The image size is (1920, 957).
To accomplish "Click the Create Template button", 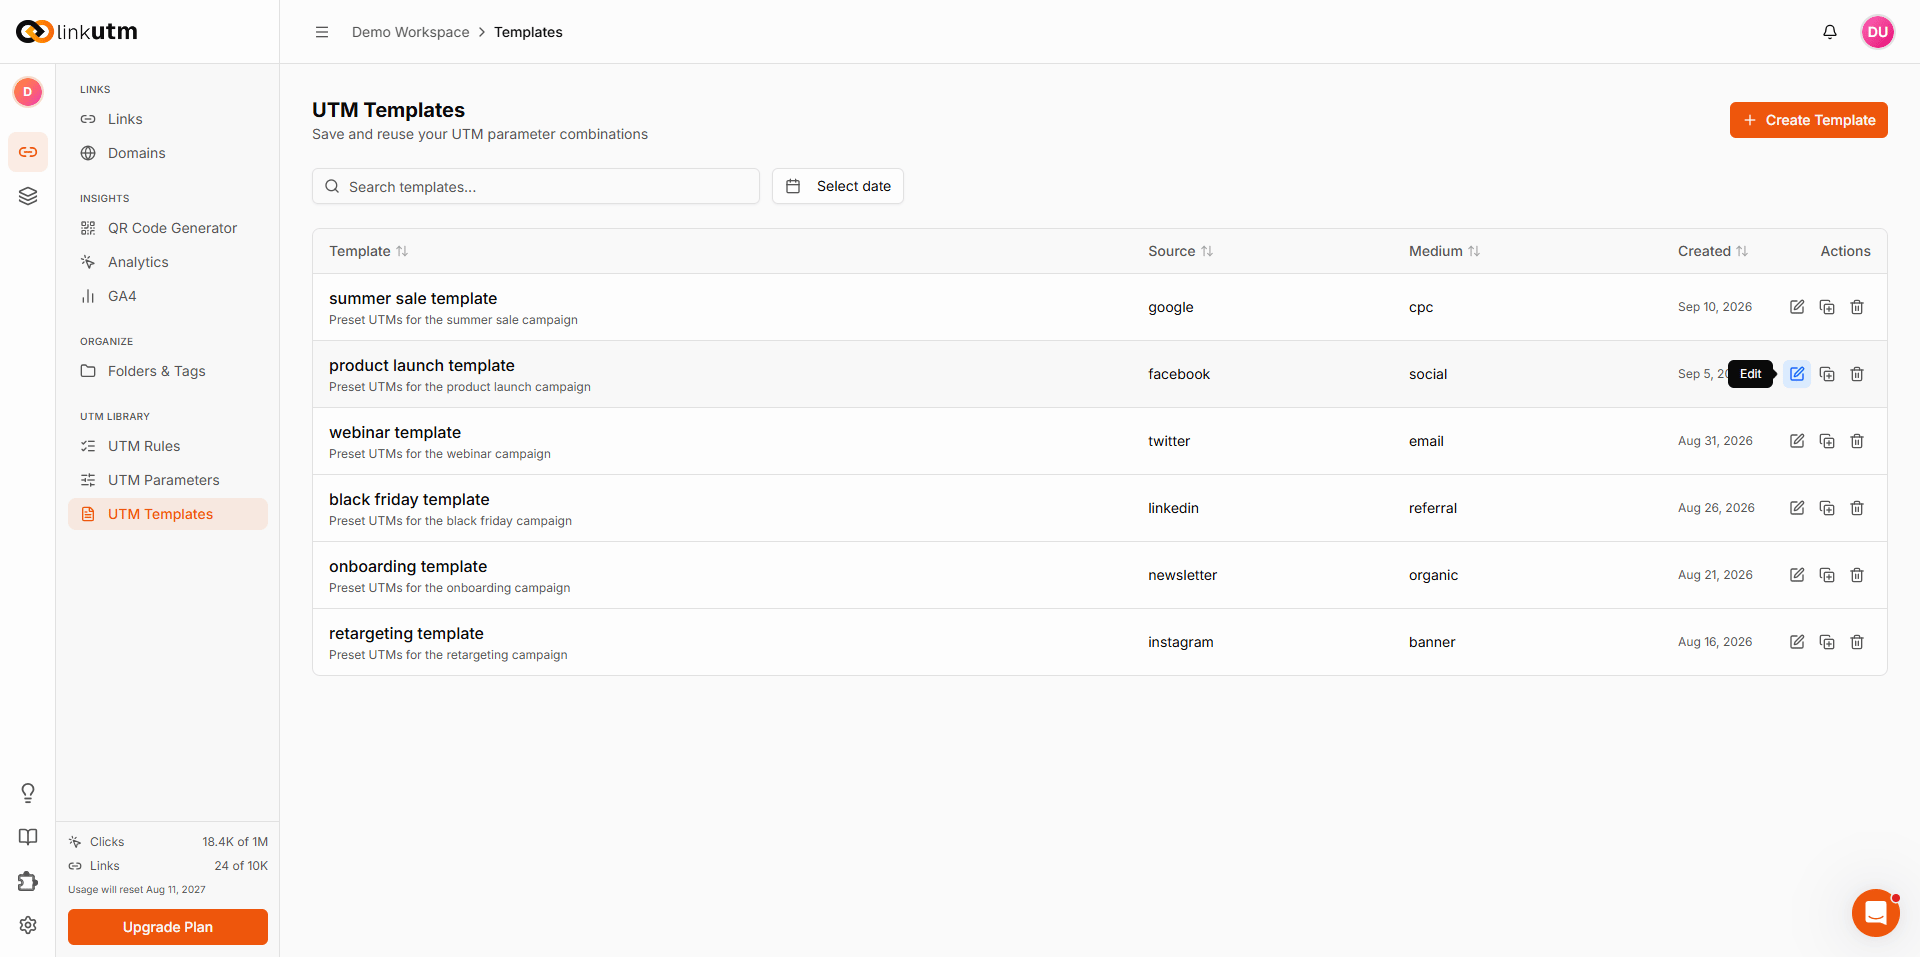I will (x=1809, y=120).
